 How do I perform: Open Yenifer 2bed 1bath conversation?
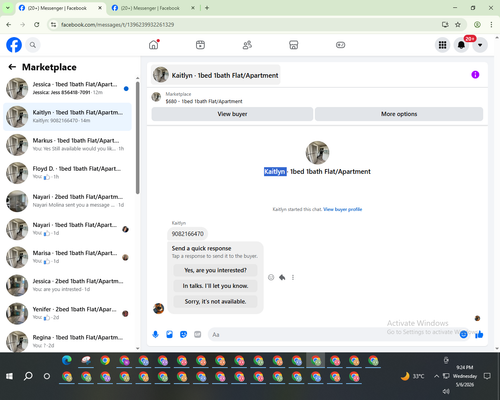(67, 313)
